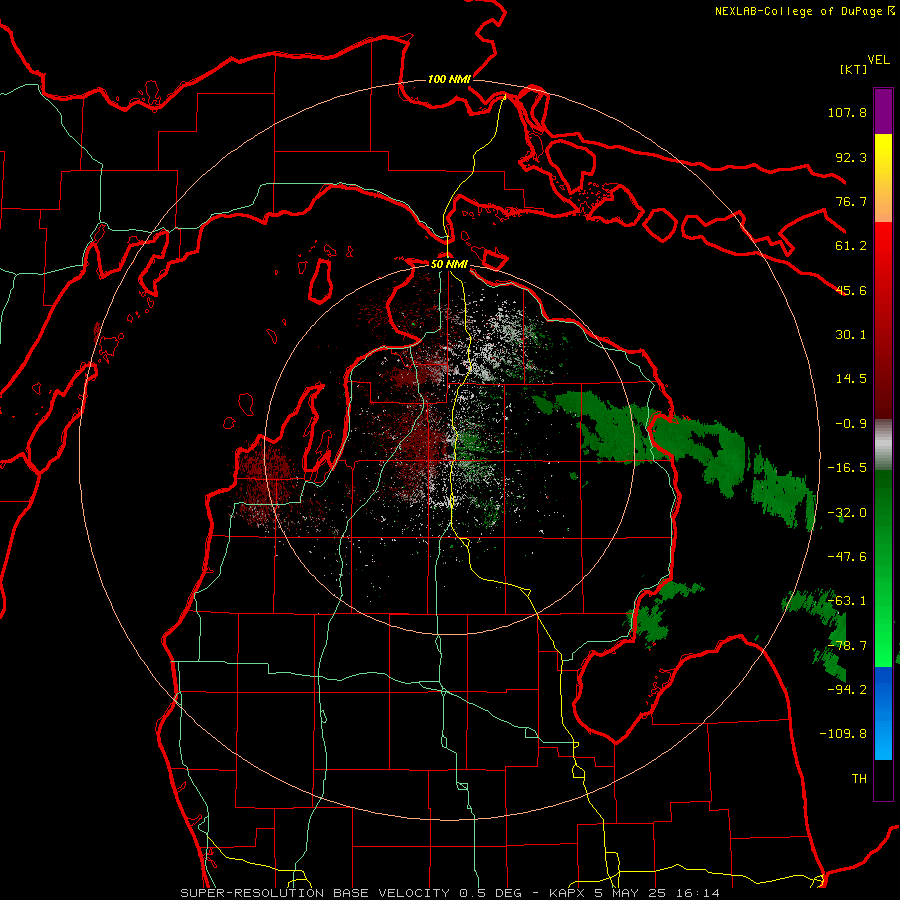Click the [KT] units label

tap(854, 69)
